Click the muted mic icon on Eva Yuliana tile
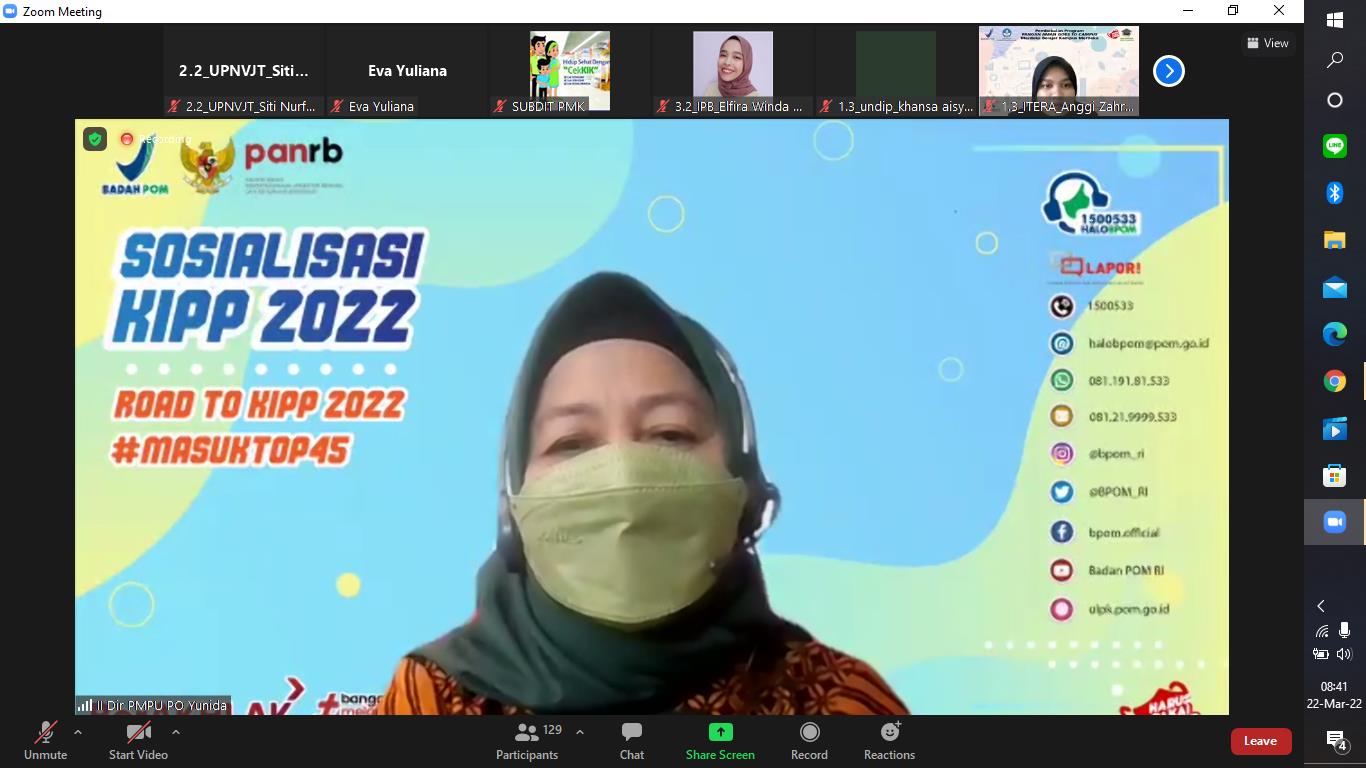The height and width of the screenshot is (768, 1366). [337, 106]
